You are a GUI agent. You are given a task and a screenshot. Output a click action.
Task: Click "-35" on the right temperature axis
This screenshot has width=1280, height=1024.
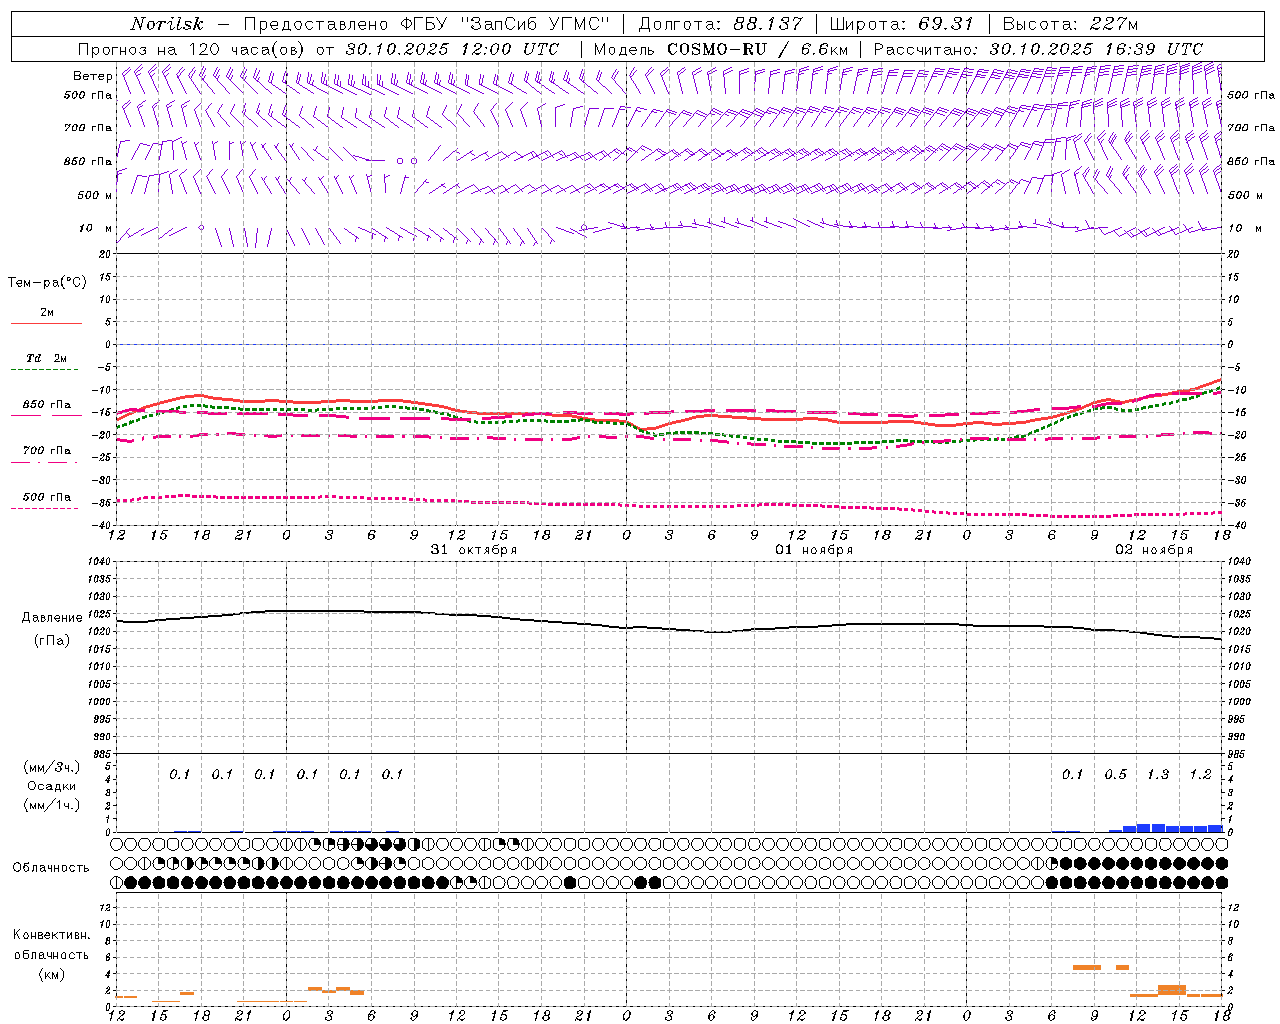pyautogui.click(x=1237, y=503)
